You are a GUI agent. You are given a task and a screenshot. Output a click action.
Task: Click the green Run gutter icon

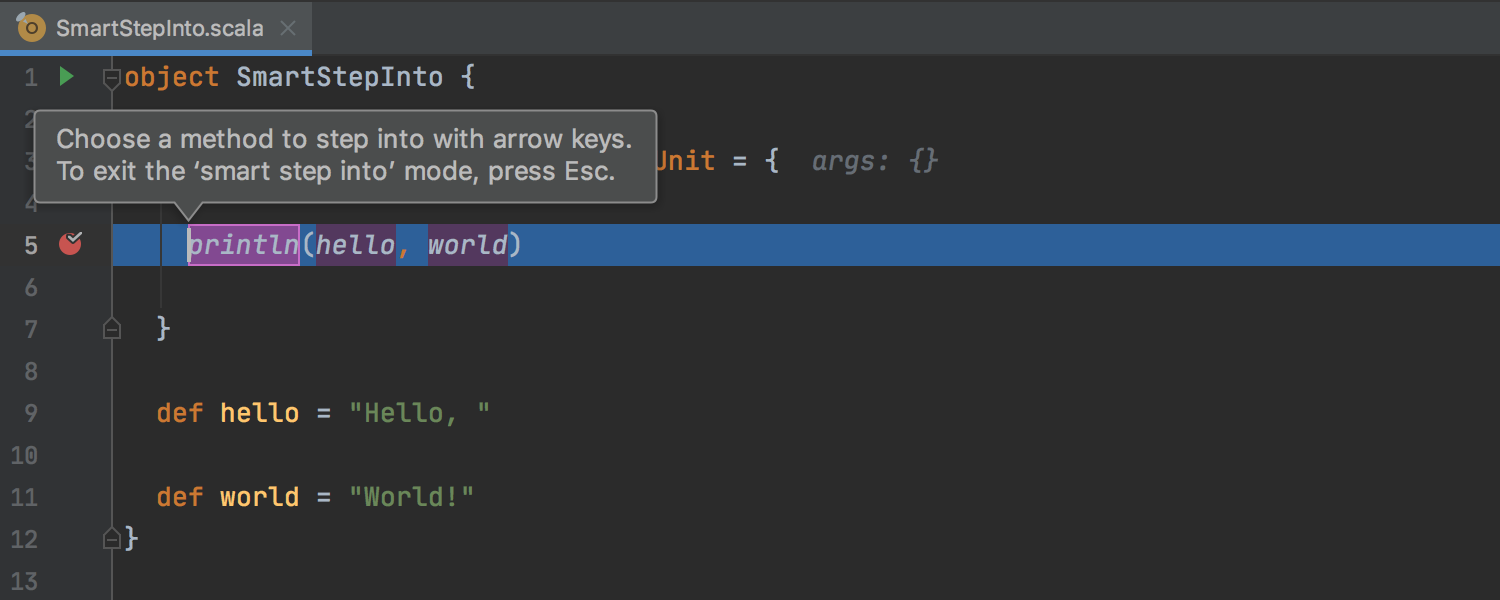[66, 76]
